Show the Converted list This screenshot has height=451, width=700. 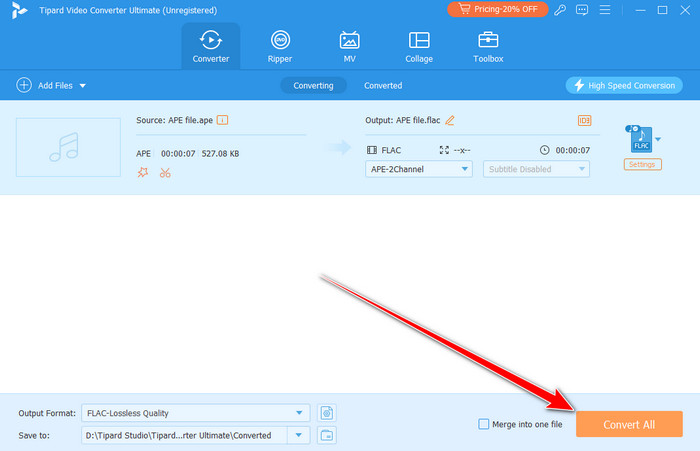(383, 85)
